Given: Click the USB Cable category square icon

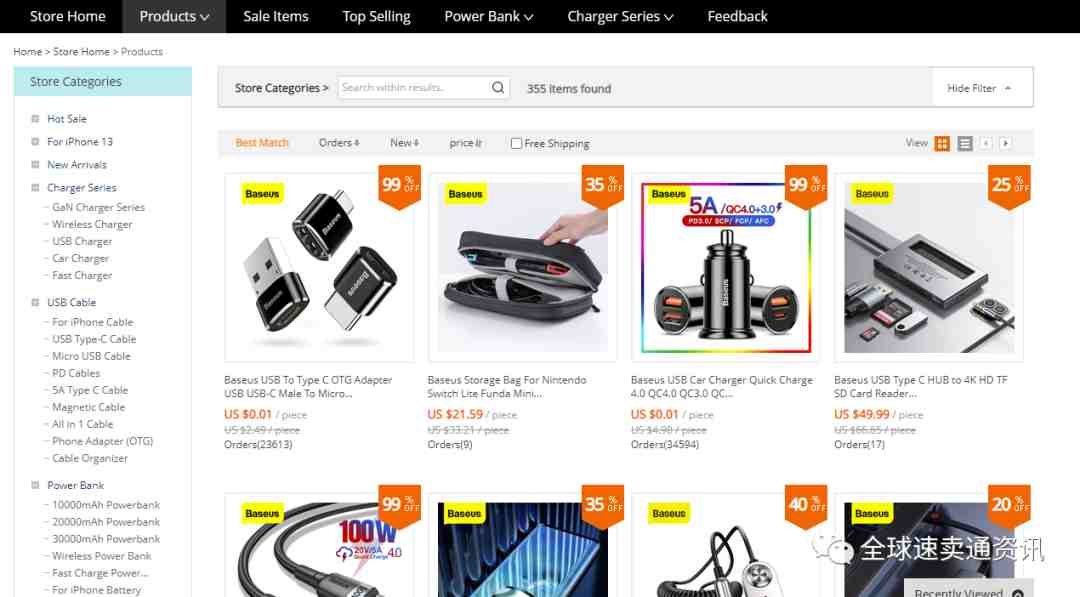Looking at the screenshot, I should (x=35, y=302).
